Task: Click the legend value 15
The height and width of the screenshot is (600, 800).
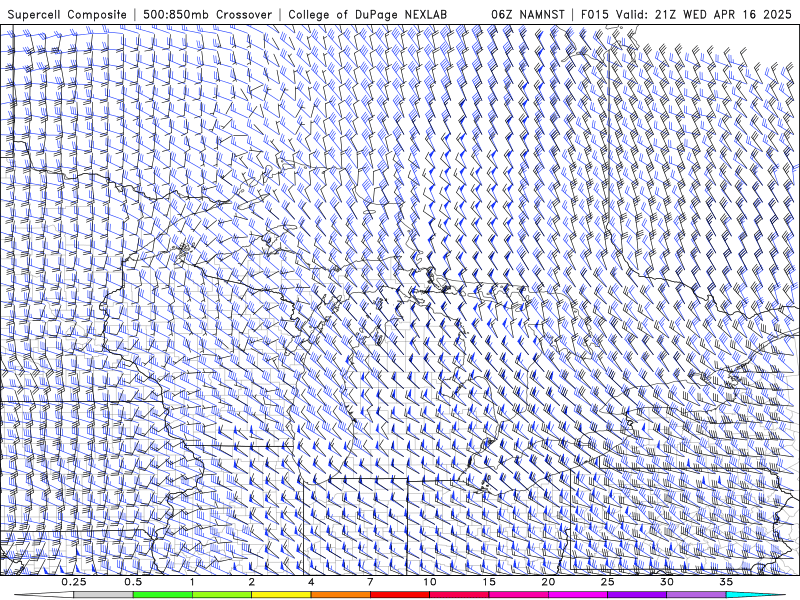Action: (x=489, y=582)
